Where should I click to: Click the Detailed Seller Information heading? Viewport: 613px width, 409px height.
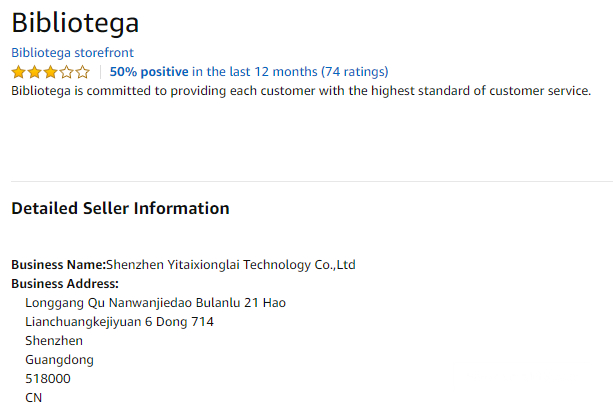click(x=120, y=209)
